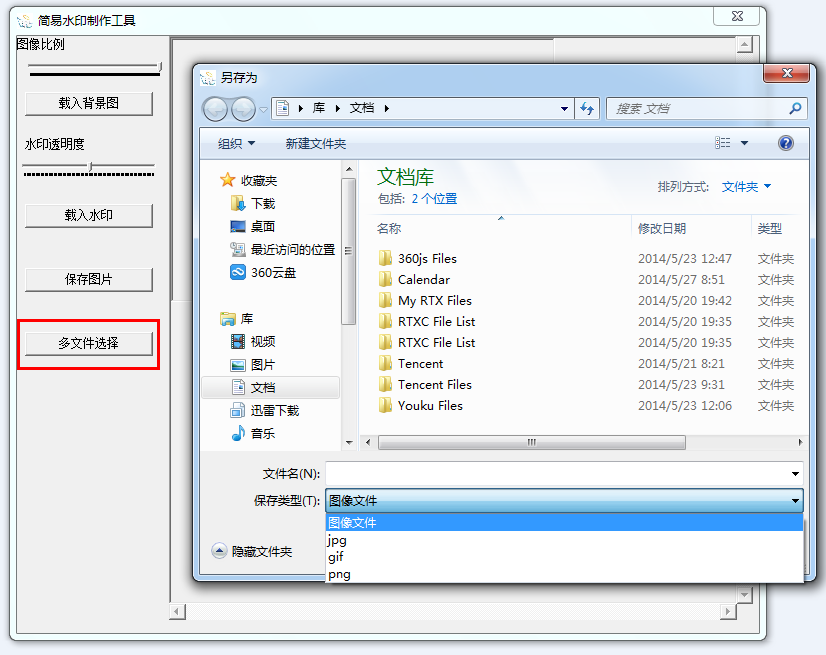Click the sidebar scroll up arrow

point(349,169)
